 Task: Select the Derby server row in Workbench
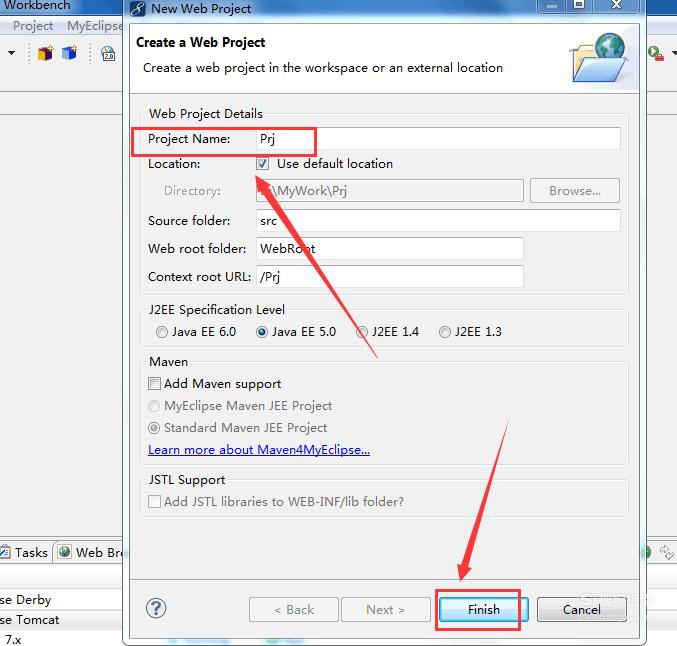61,599
